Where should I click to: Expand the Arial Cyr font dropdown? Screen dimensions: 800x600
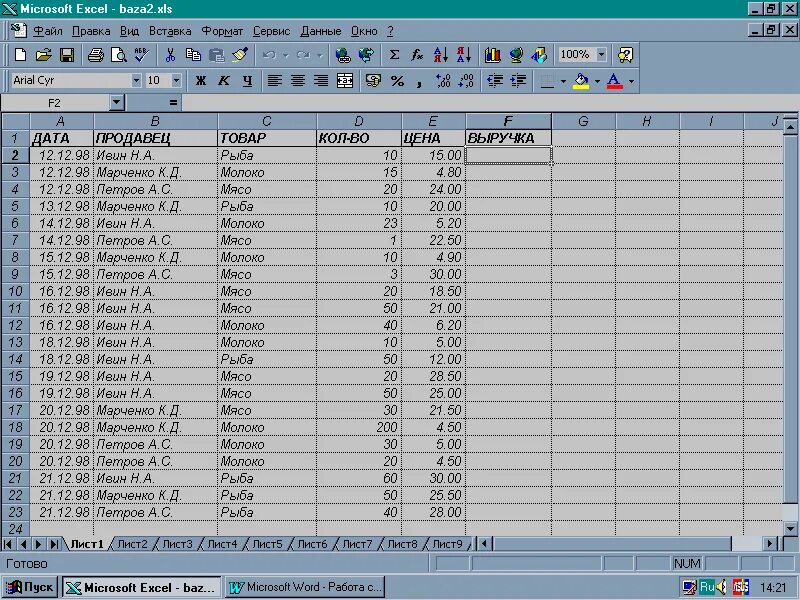[x=136, y=81]
